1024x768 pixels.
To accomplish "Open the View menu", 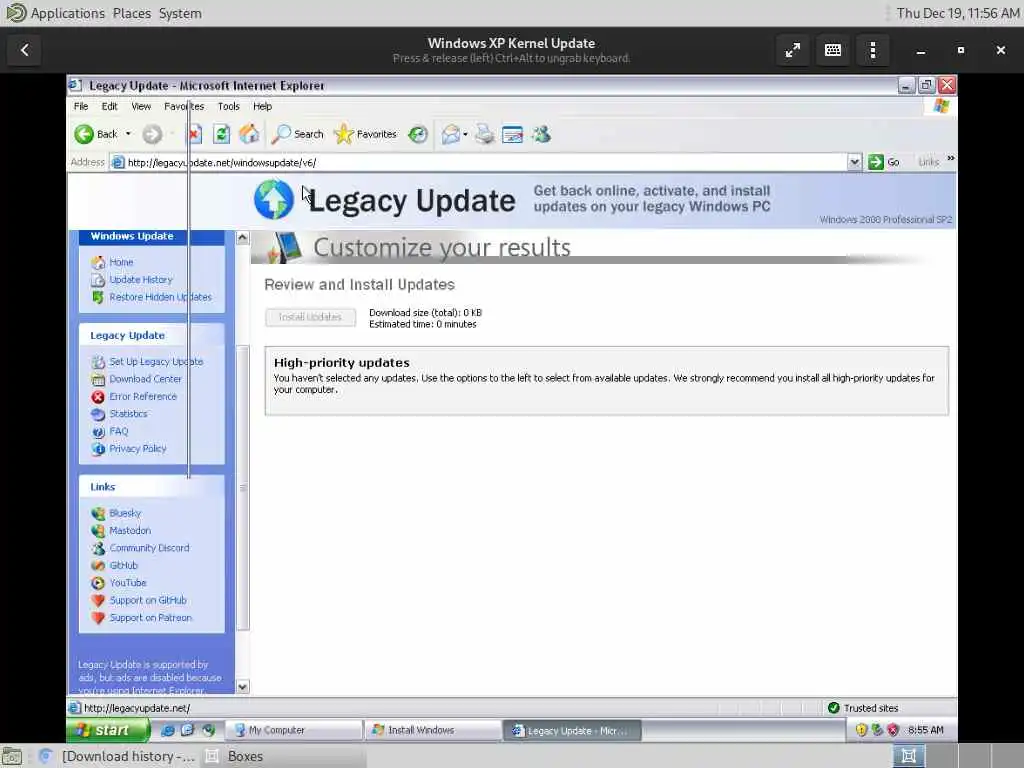I will point(141,106).
